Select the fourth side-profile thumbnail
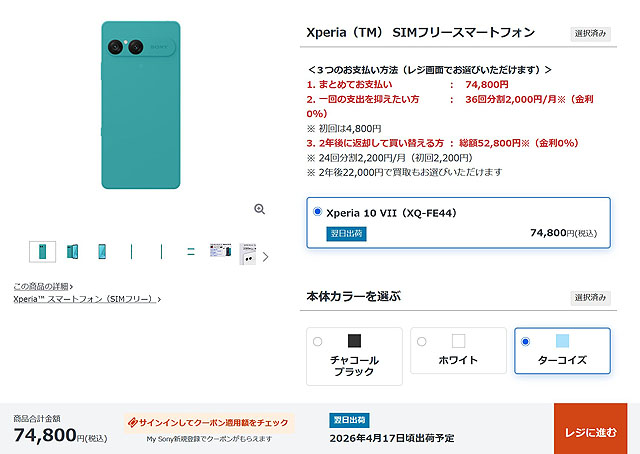 pyautogui.click(x=132, y=252)
